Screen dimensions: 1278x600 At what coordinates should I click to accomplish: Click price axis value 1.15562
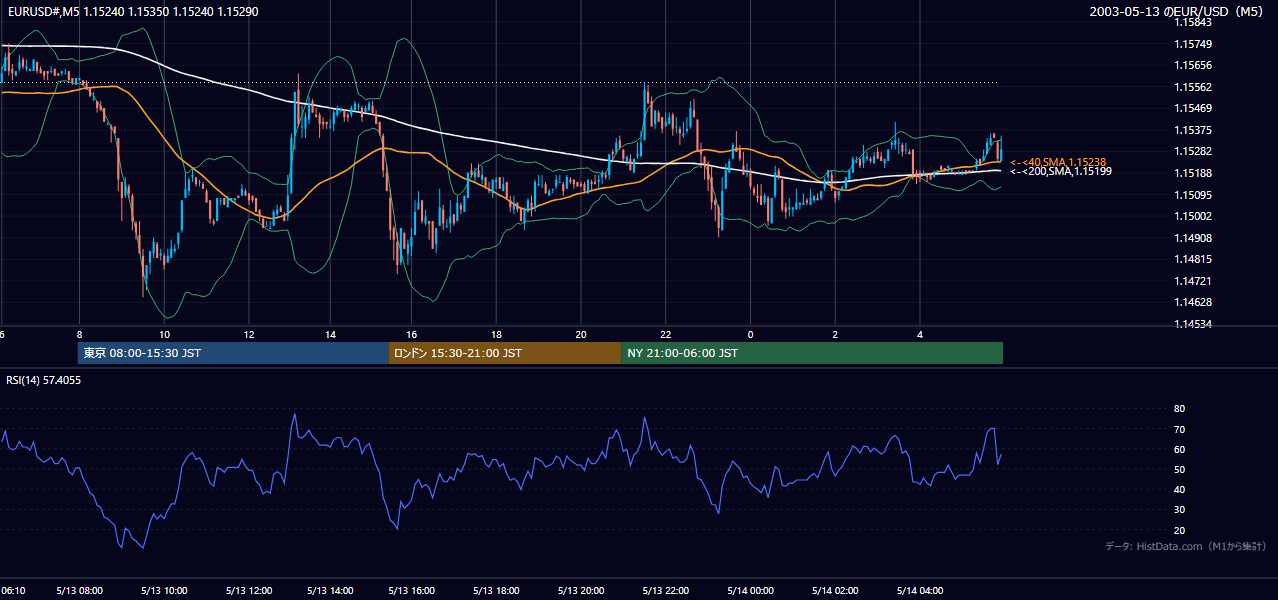click(x=1192, y=87)
